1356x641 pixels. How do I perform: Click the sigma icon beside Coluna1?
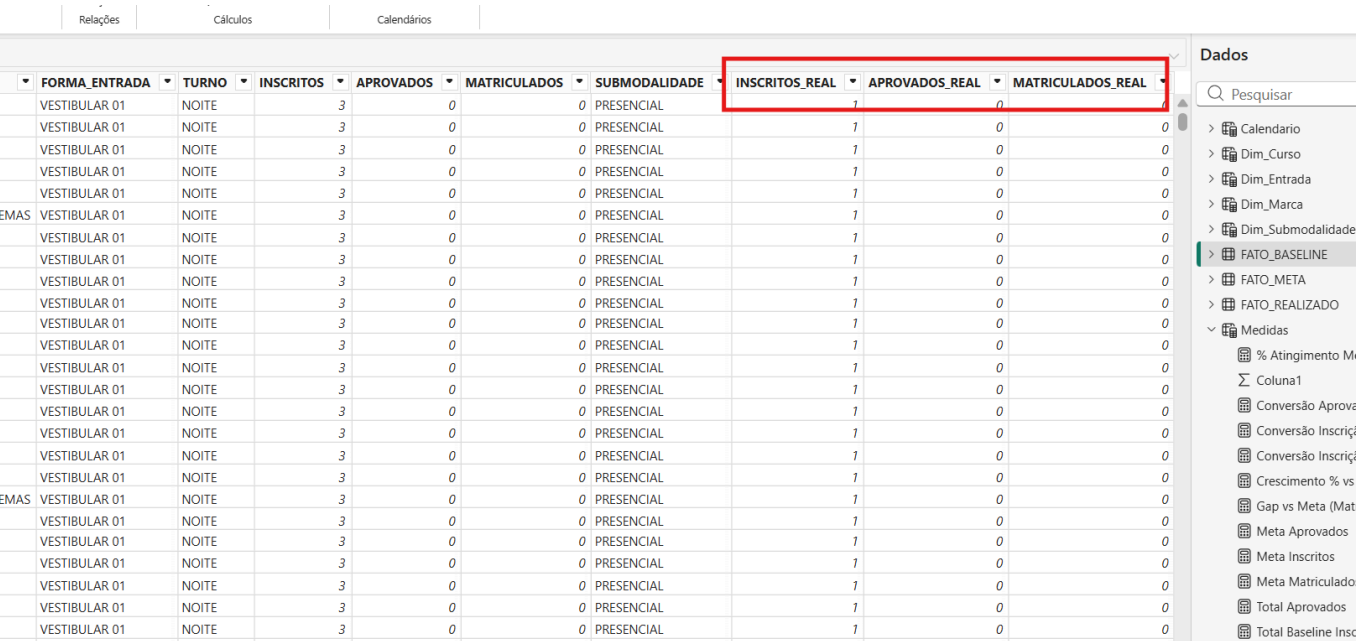pyautogui.click(x=1245, y=380)
